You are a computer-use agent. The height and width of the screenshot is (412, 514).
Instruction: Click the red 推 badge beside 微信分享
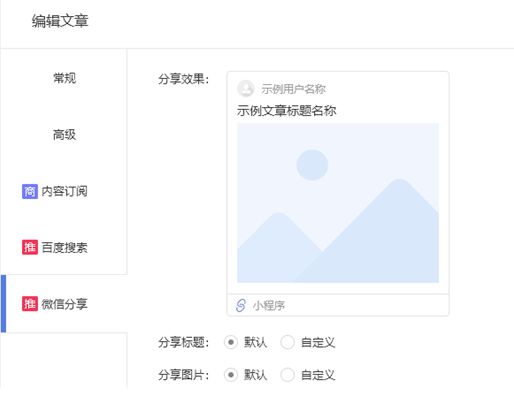coord(30,304)
